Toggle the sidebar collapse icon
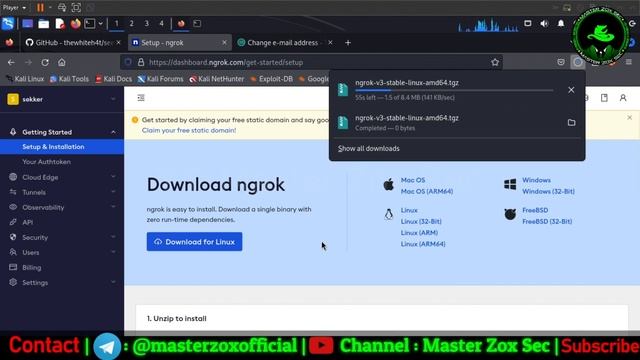 point(141,98)
